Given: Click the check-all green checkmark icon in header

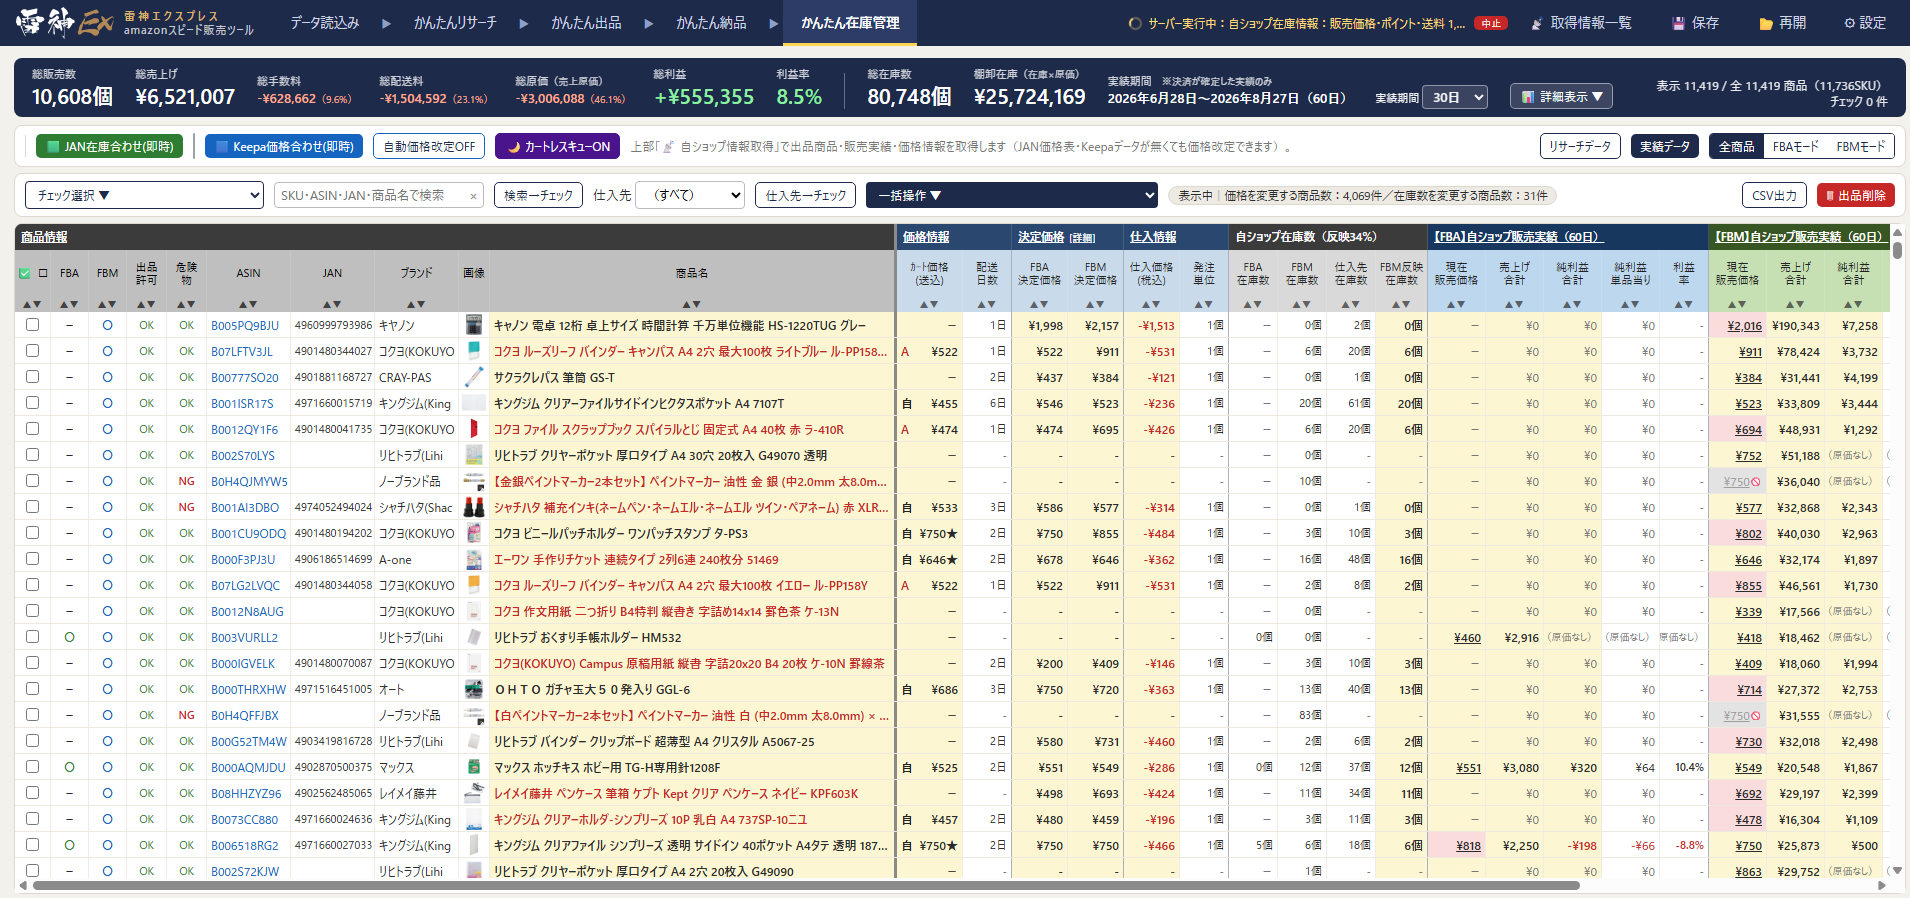Looking at the screenshot, I should click(25, 273).
